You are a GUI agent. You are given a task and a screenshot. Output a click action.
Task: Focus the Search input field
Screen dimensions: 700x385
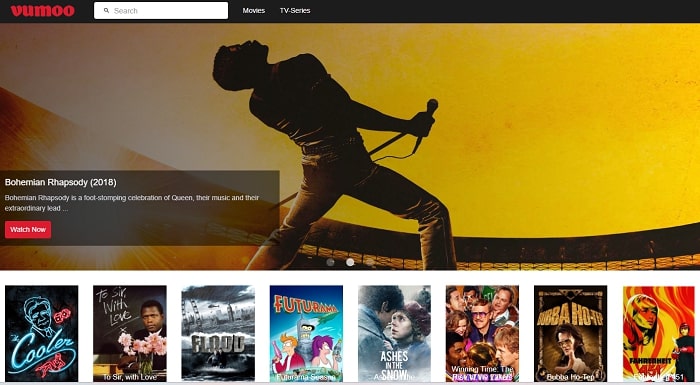pyautogui.click(x=161, y=11)
